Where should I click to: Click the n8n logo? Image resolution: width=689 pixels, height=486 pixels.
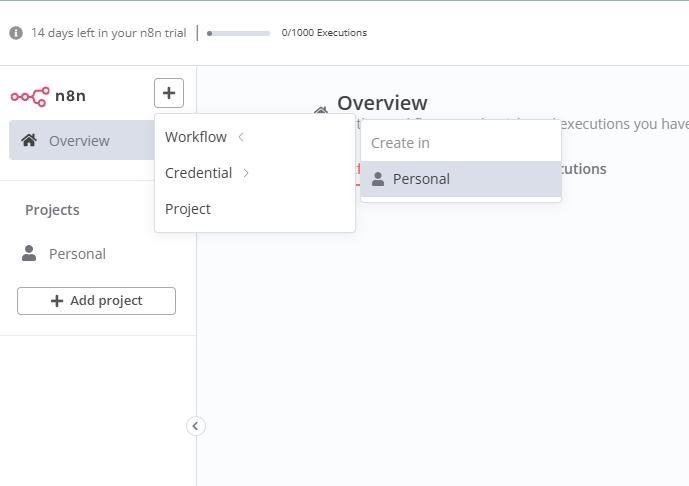tap(30, 96)
